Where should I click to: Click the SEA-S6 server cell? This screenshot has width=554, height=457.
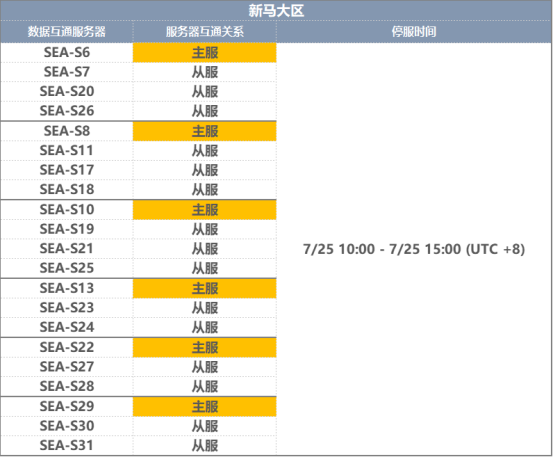67,53
